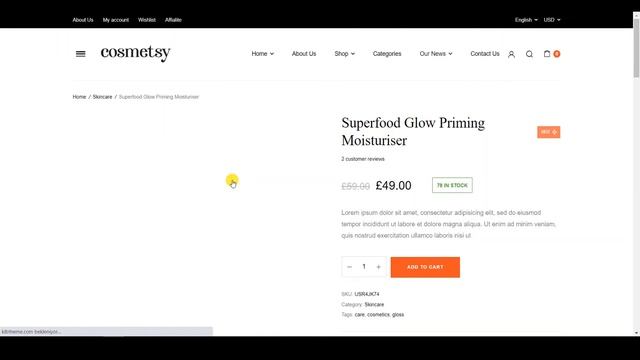
Task: Open the Wishlist link in top bar
Action: [147, 20]
